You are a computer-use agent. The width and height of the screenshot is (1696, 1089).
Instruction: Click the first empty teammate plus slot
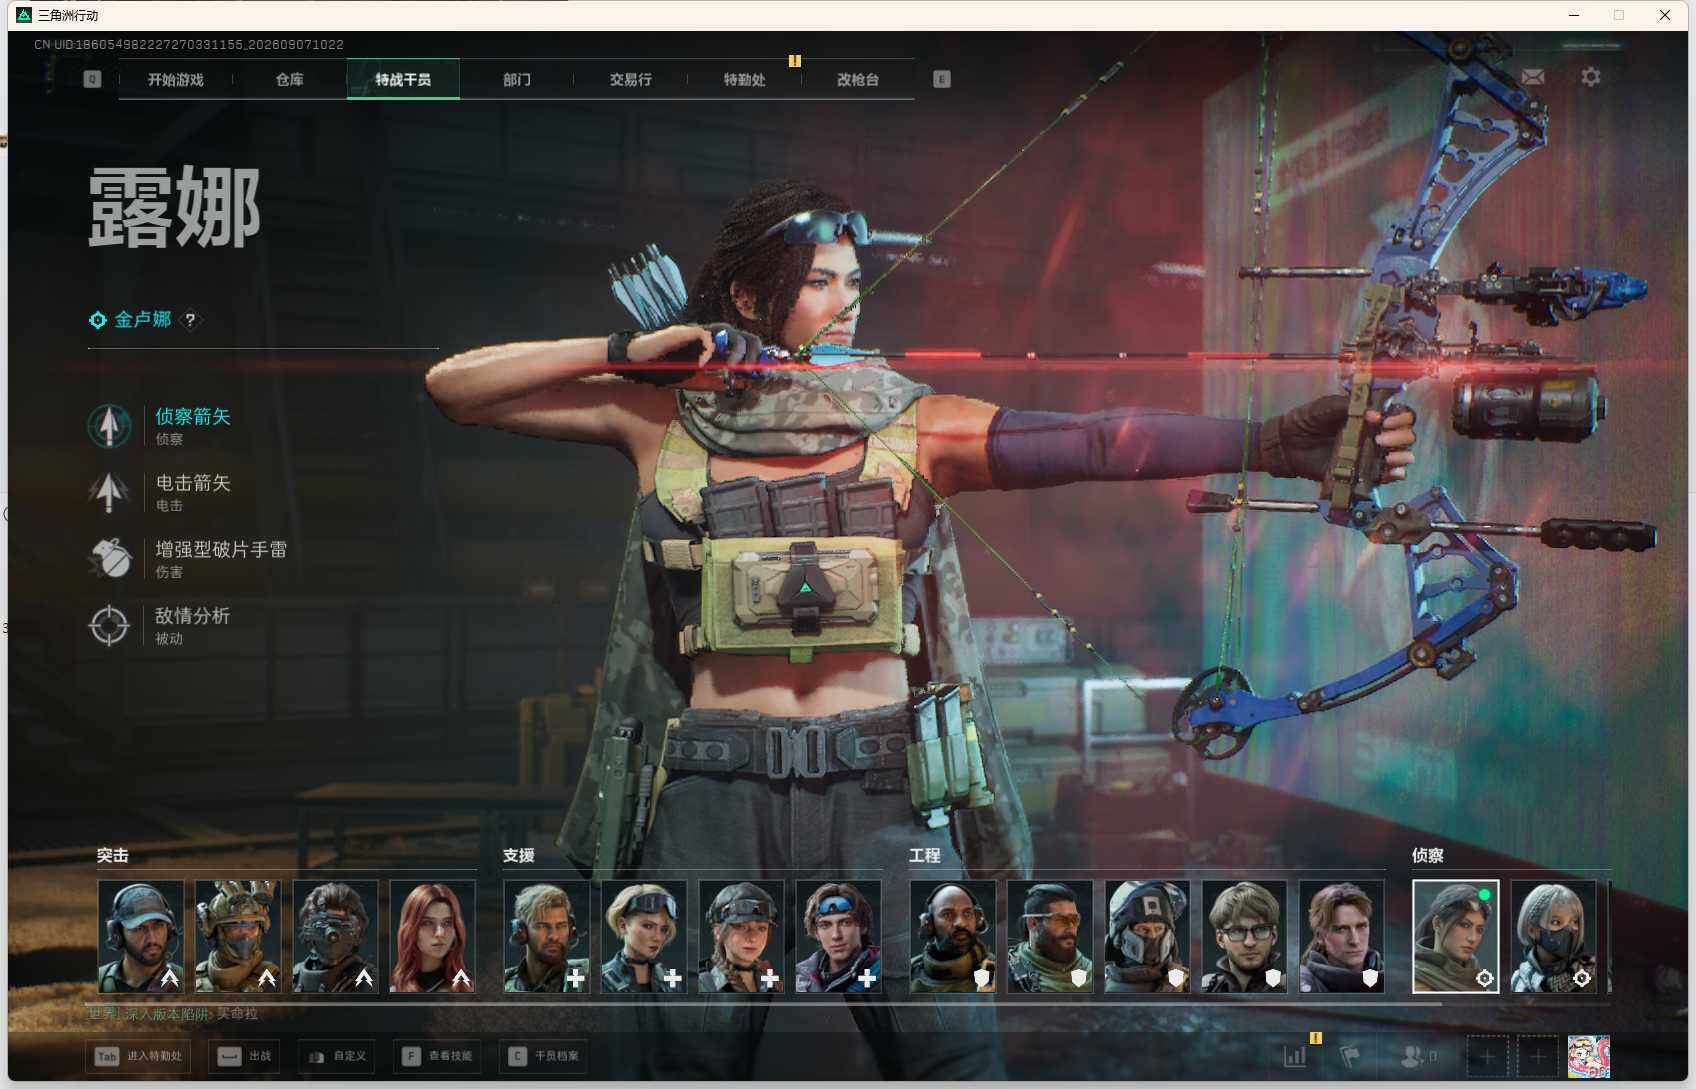[1487, 1056]
